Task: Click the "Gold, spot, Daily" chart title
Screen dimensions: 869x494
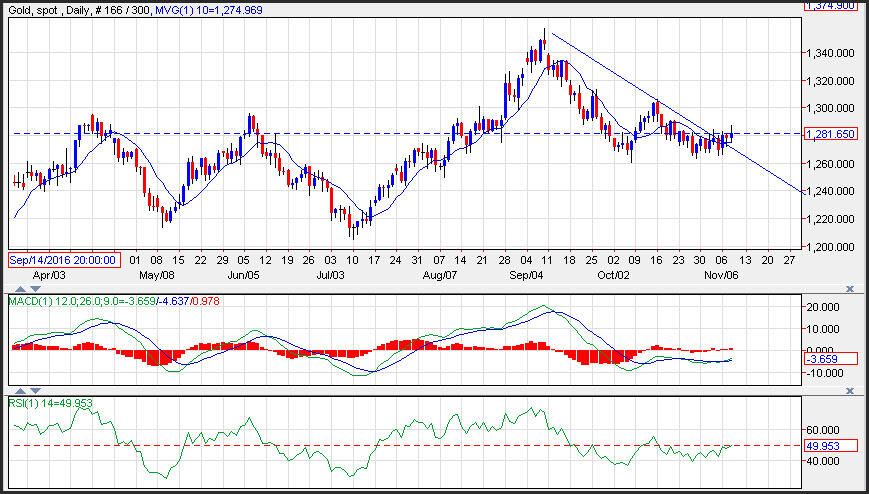Action: 58,8
